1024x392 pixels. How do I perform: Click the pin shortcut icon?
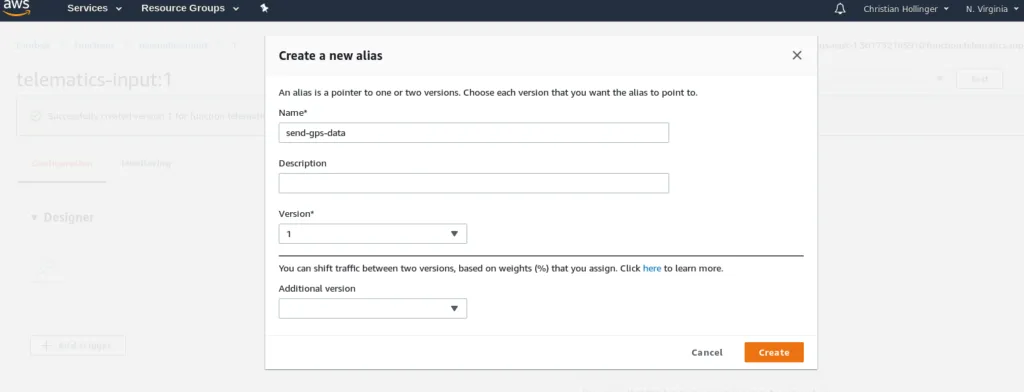(x=264, y=8)
